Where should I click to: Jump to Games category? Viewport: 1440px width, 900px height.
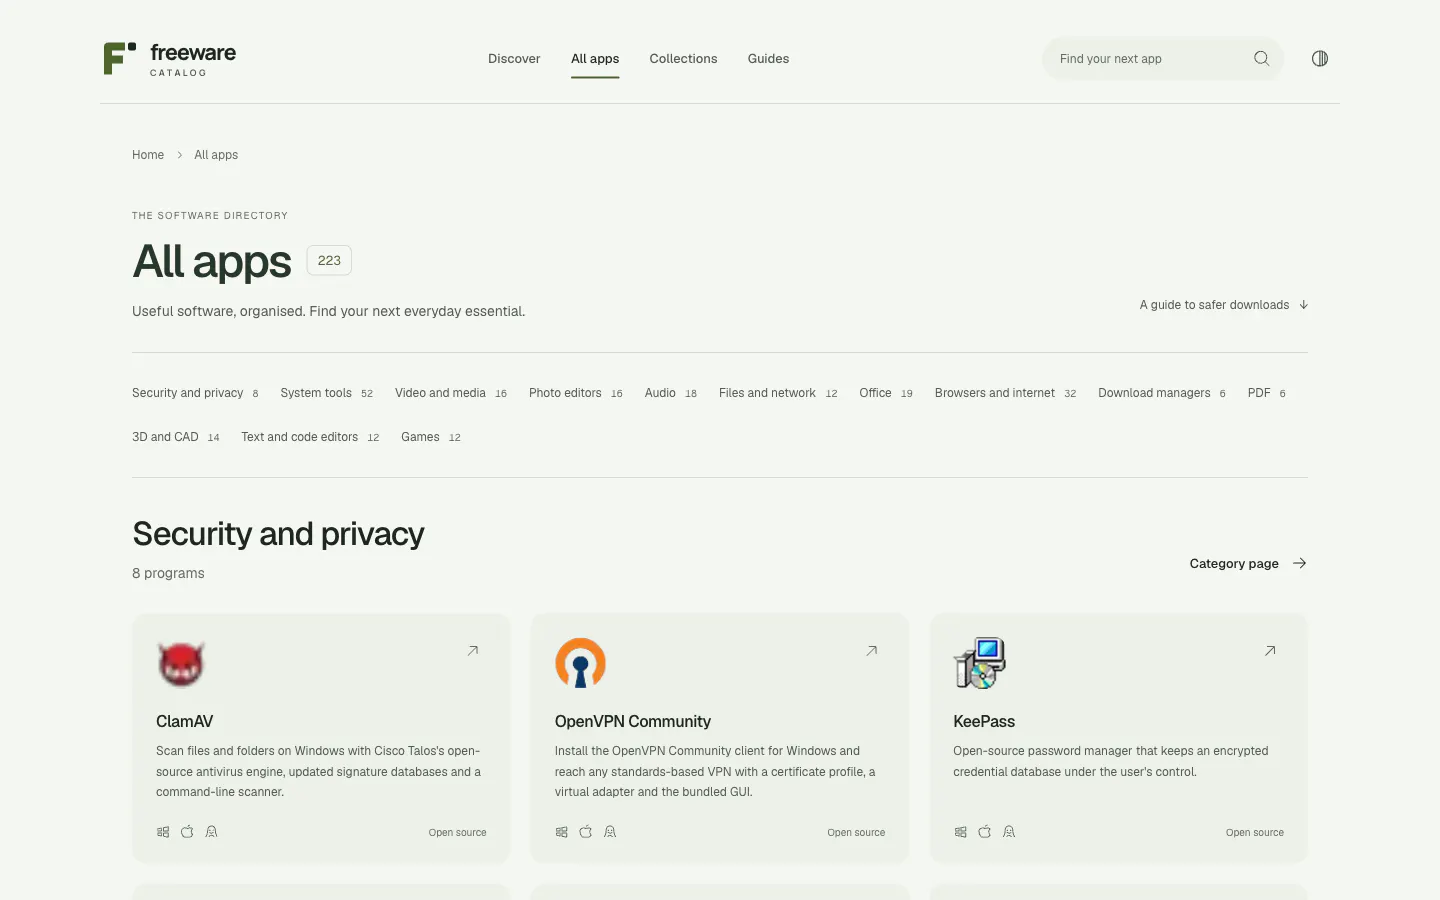(431, 437)
